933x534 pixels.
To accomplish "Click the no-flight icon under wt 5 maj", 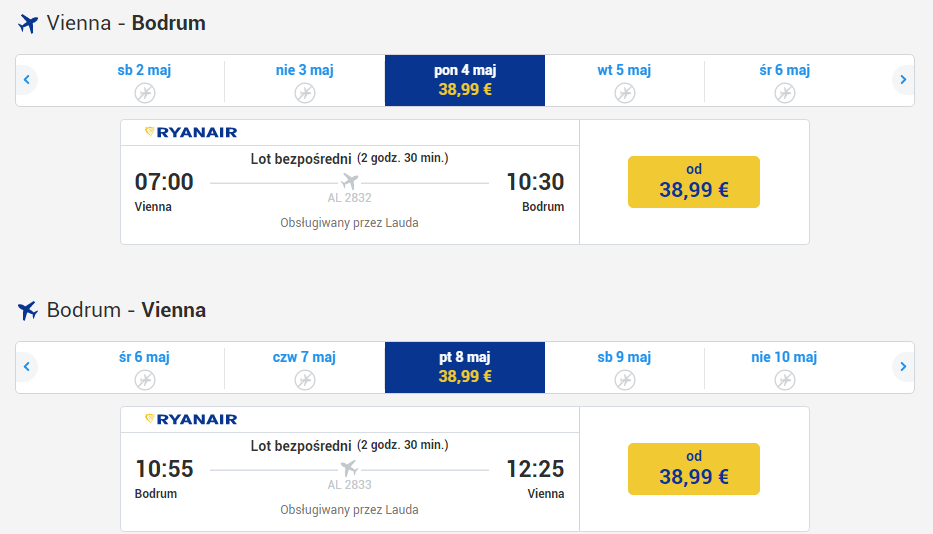I will tap(625, 93).
